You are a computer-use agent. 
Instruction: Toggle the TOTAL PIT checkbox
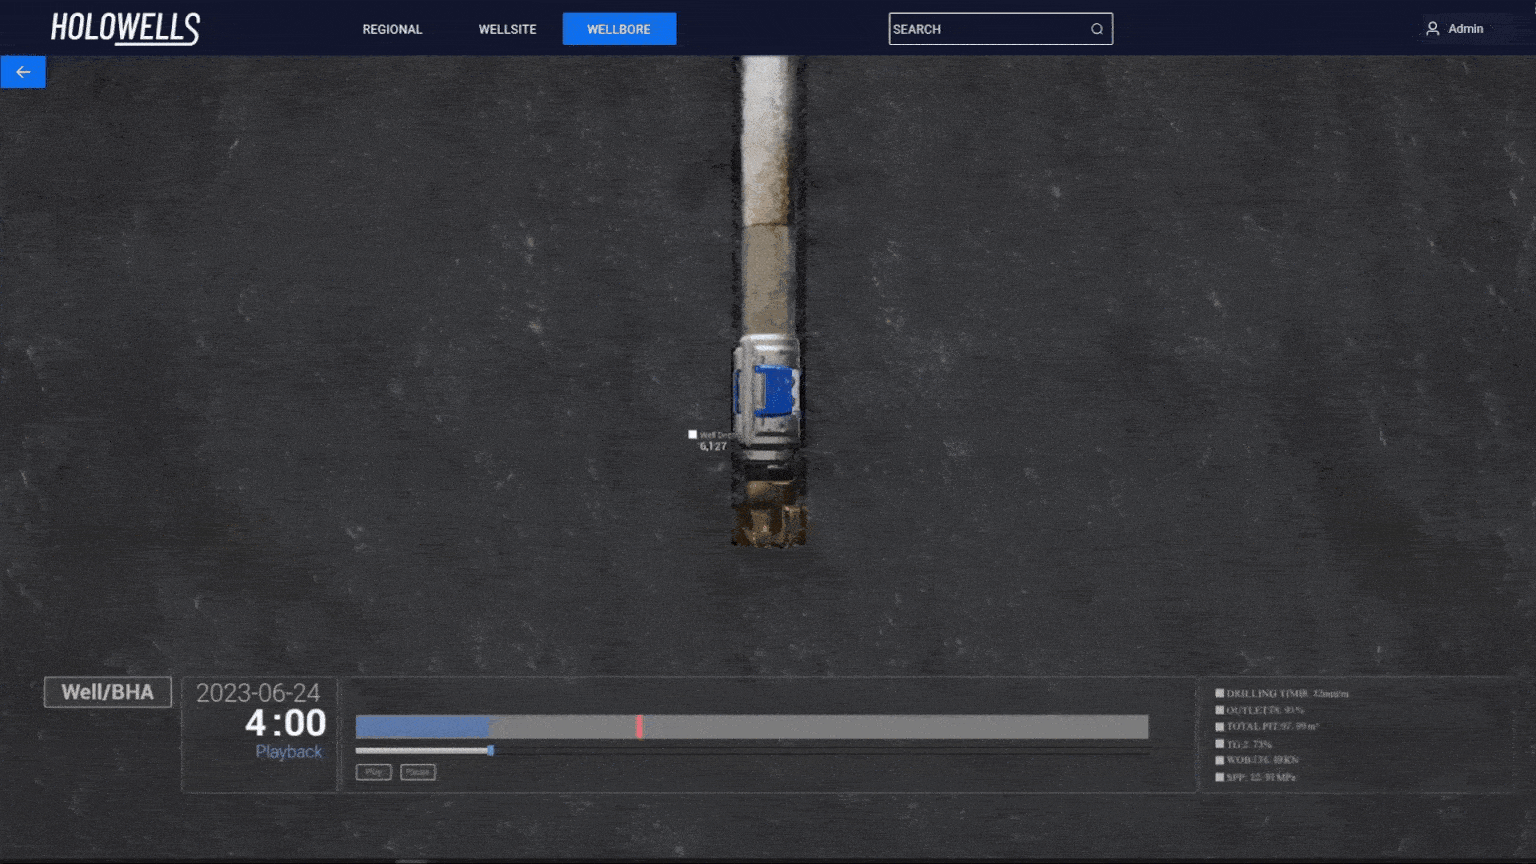point(1219,727)
